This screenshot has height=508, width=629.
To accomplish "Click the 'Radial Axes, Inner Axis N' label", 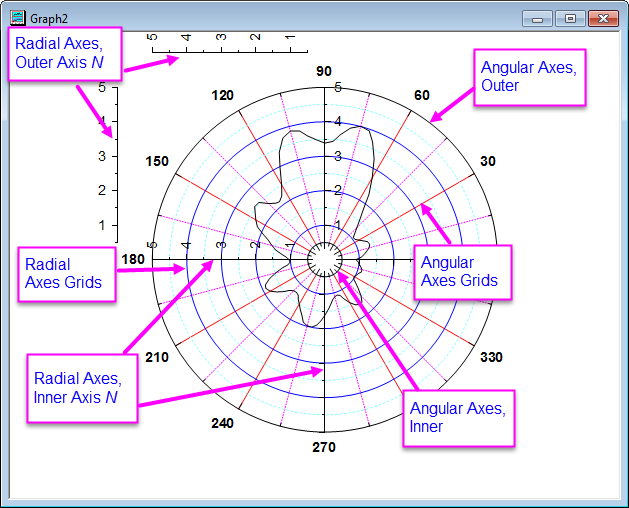I will 80,388.
